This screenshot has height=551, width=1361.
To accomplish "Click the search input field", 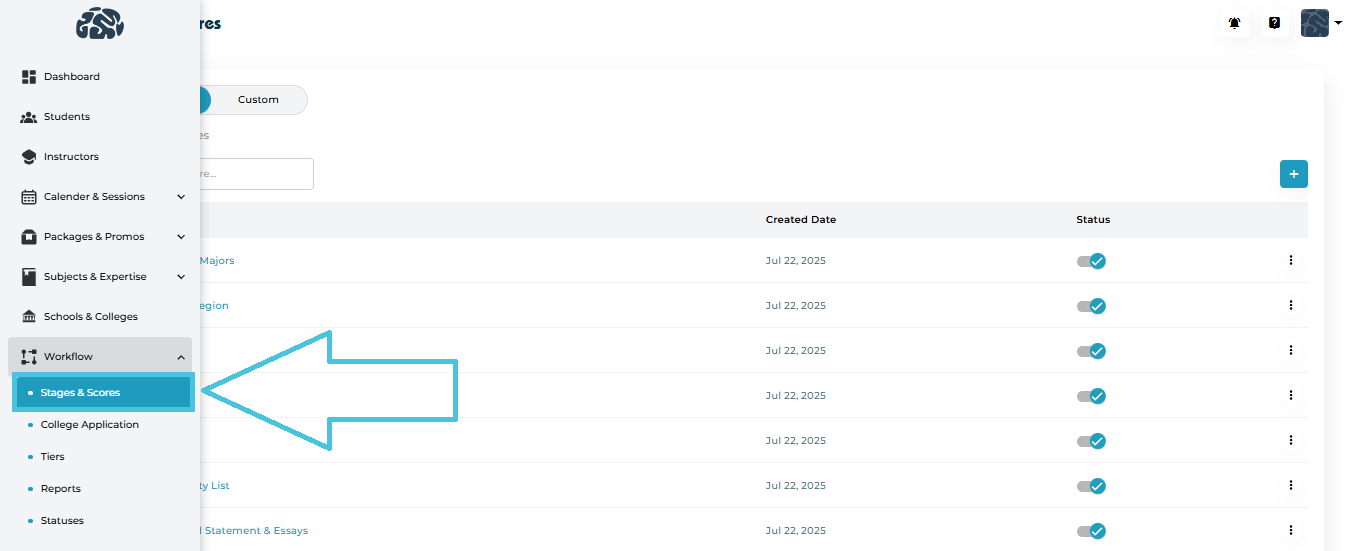I will (x=255, y=174).
